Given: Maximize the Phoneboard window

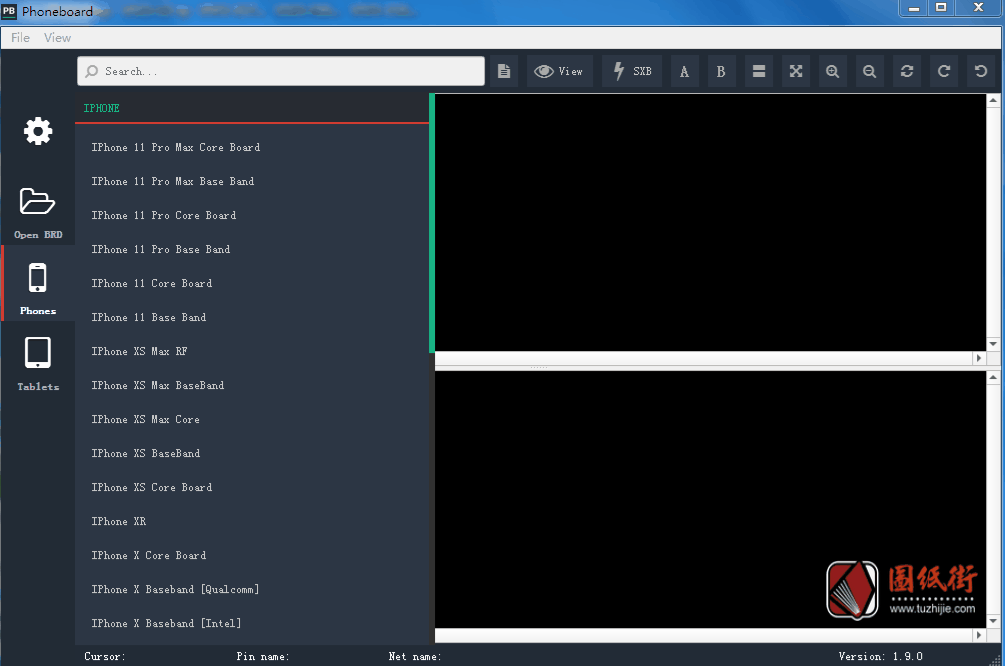Looking at the screenshot, I should click(x=942, y=8).
